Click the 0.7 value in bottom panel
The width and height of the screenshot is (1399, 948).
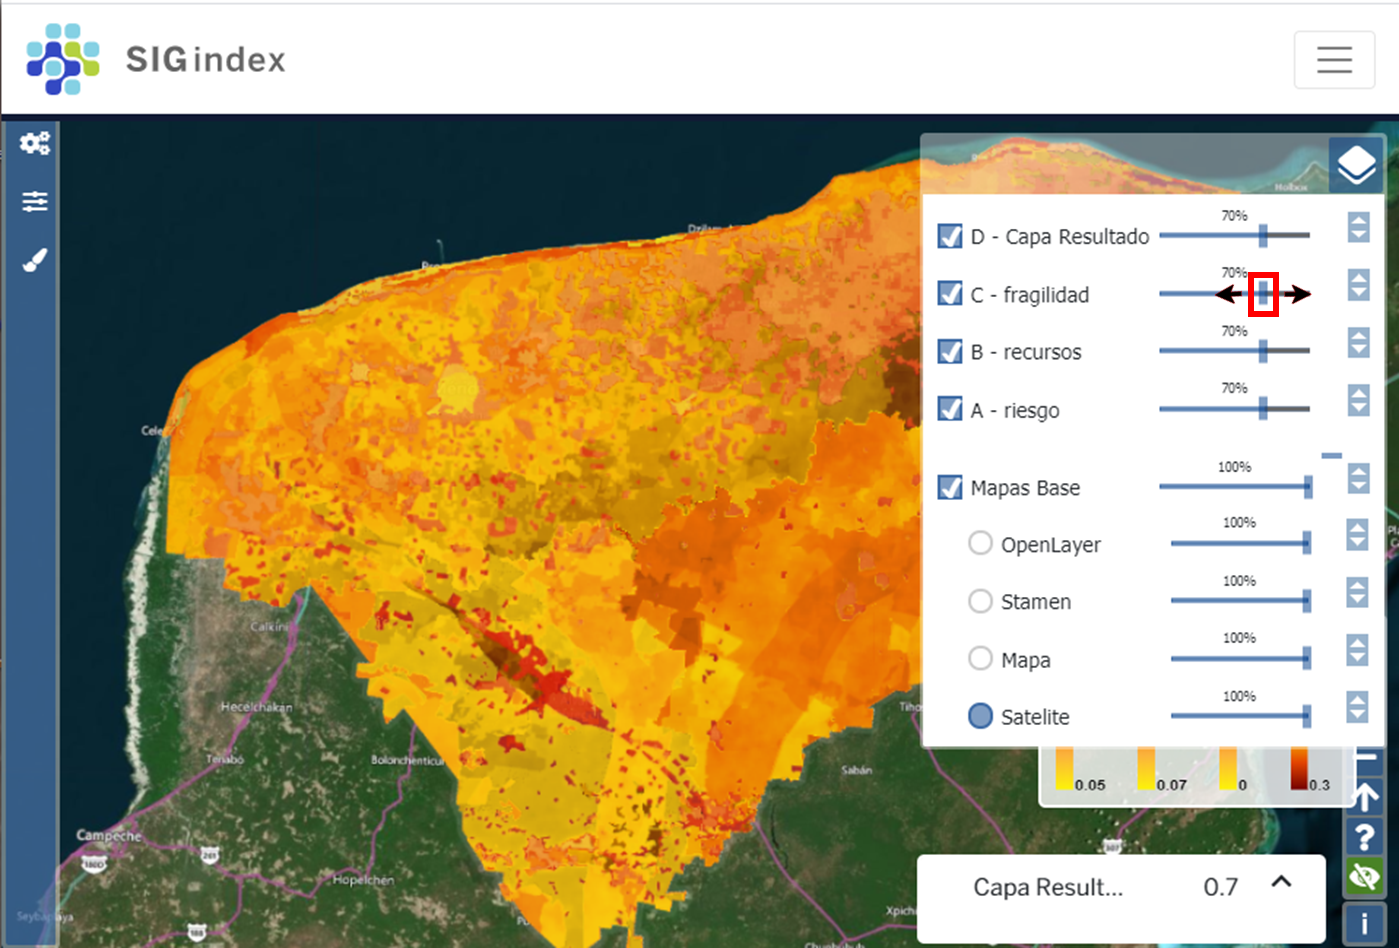[x=1221, y=887]
